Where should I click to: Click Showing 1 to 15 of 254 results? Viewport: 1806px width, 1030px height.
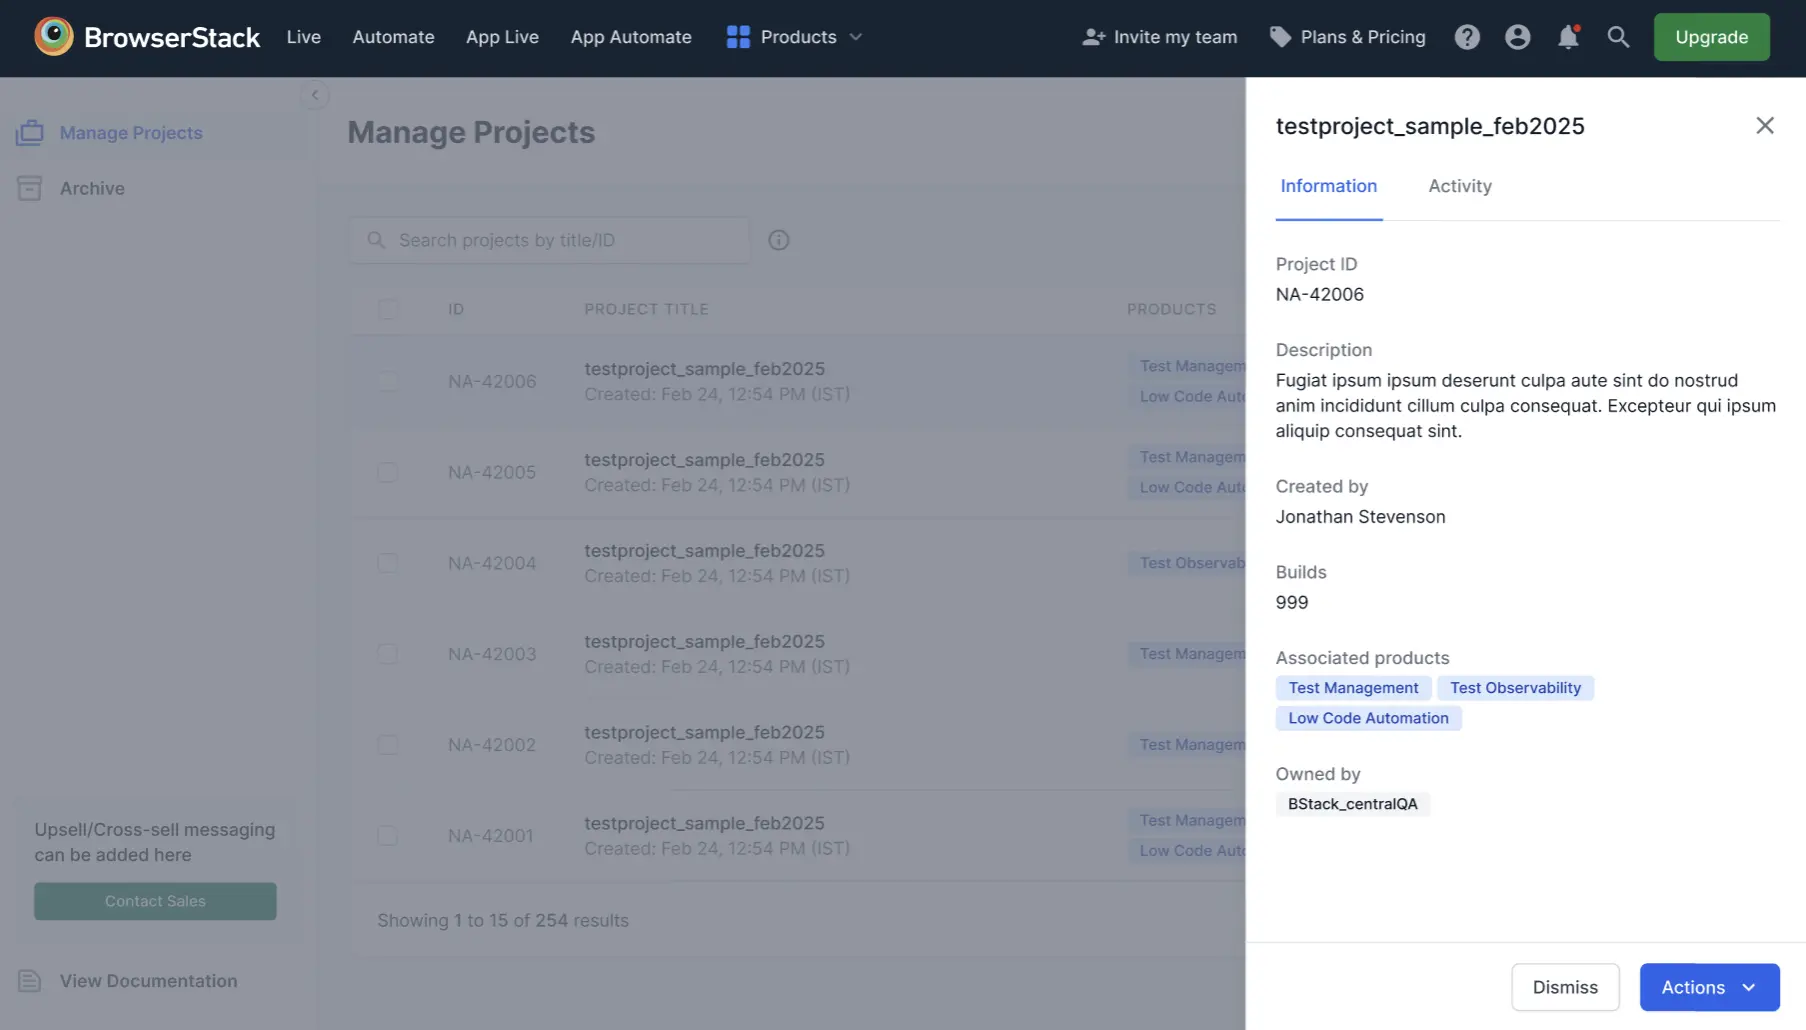(503, 920)
